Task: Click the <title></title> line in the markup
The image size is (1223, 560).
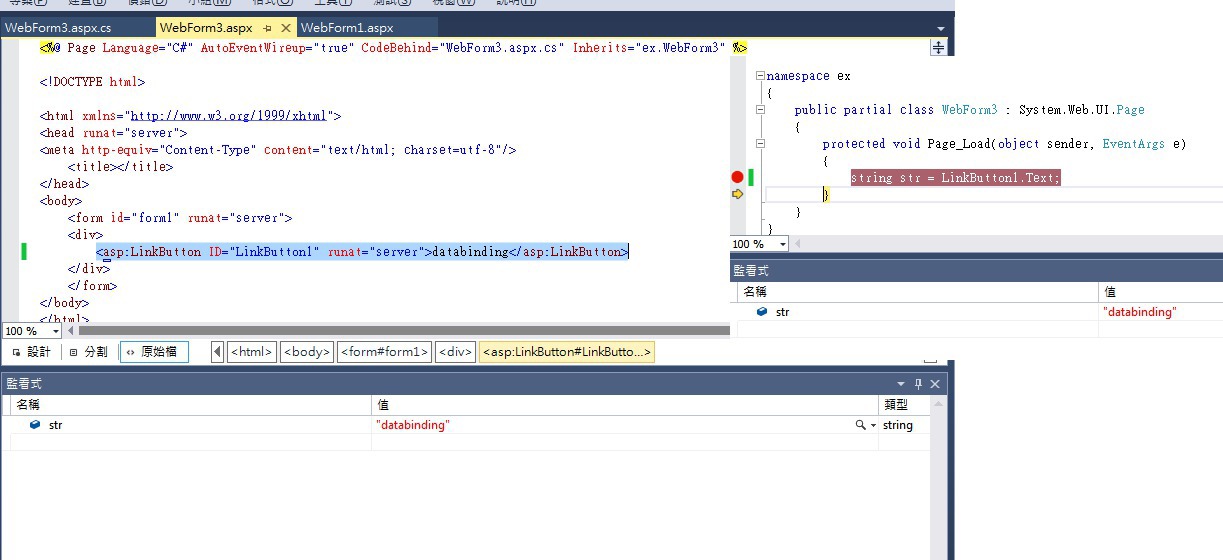Action: (x=120, y=167)
